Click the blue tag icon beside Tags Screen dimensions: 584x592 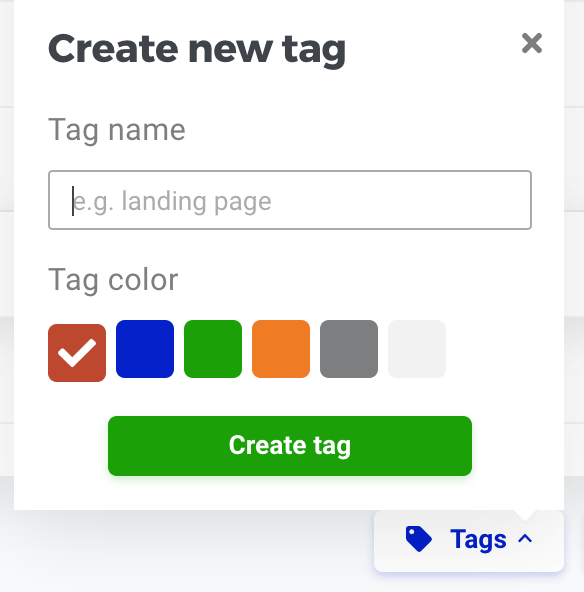(419, 539)
